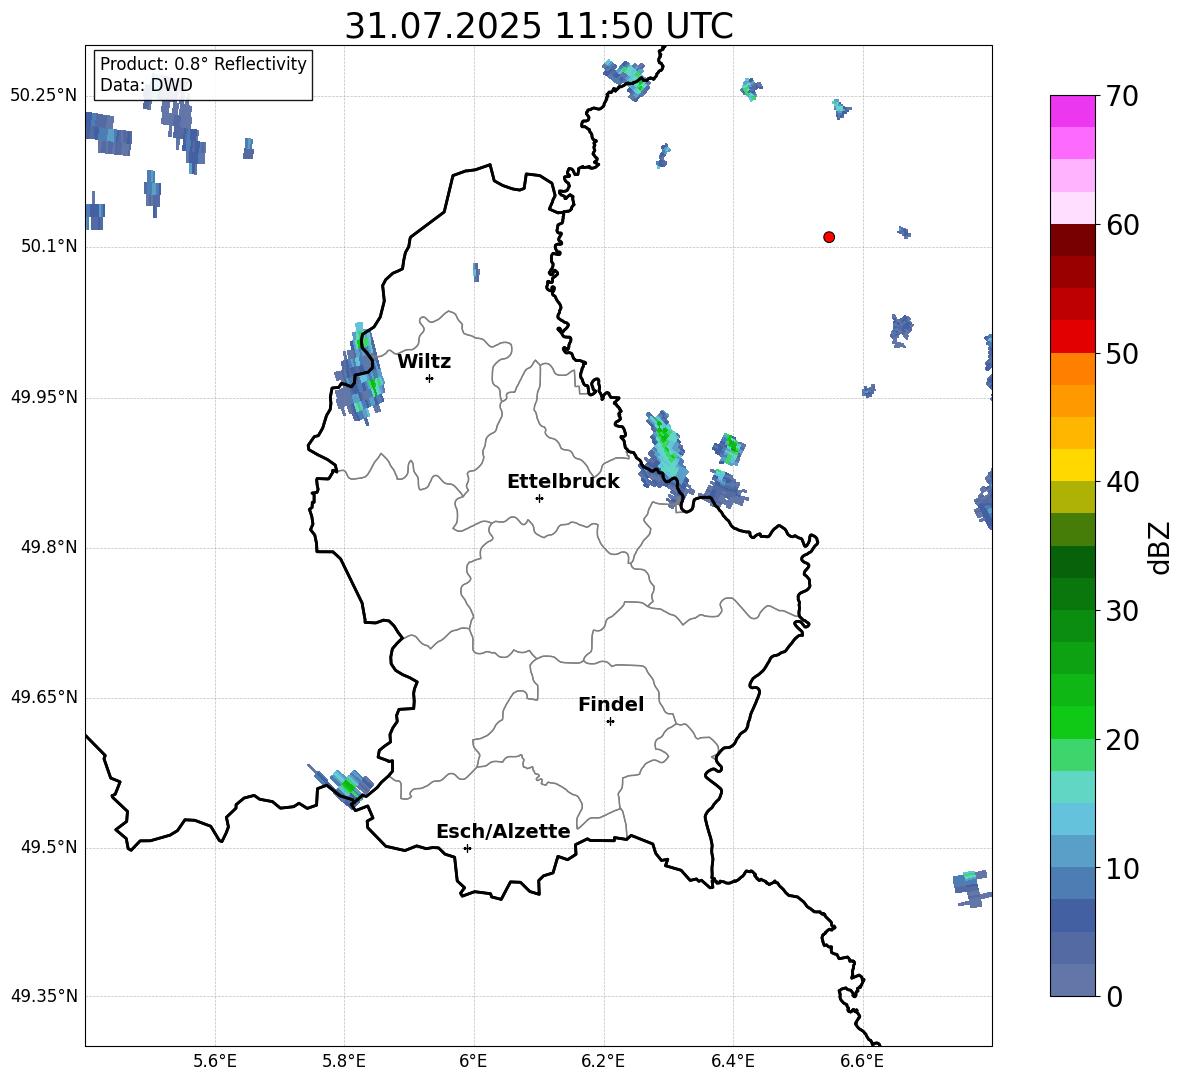Click the 50.1°N latitude label
This screenshot has height=1081, width=1184.
click(x=49, y=247)
